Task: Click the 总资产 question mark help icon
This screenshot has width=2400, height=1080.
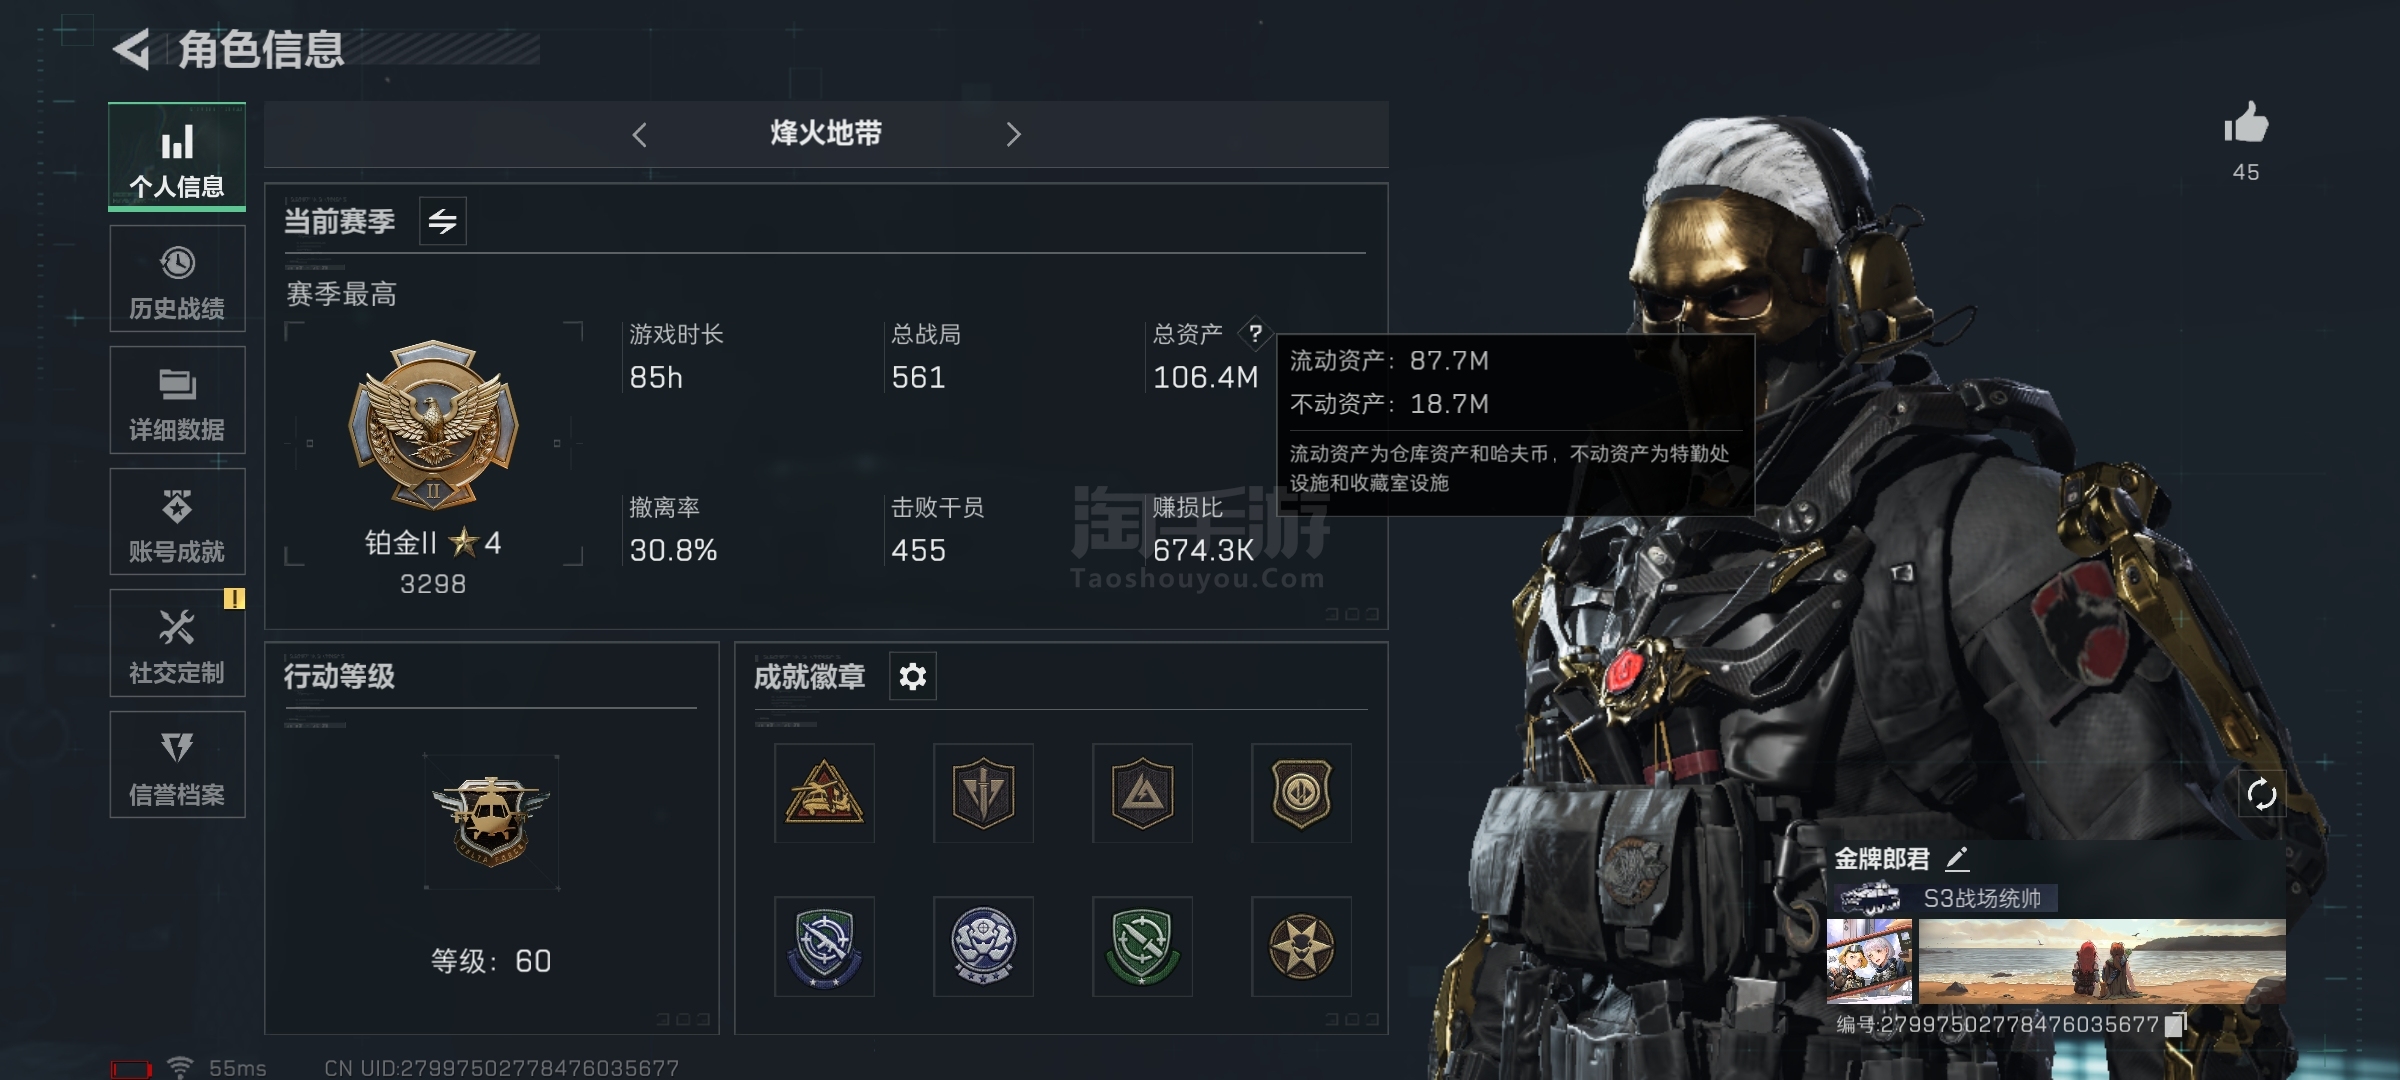Action: 1255,333
